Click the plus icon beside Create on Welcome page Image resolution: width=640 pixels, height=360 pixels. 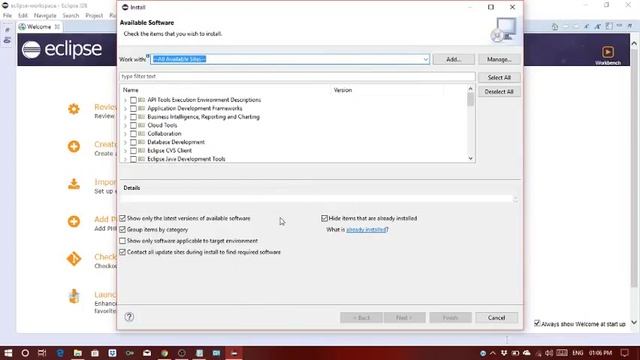pyautogui.click(x=74, y=147)
